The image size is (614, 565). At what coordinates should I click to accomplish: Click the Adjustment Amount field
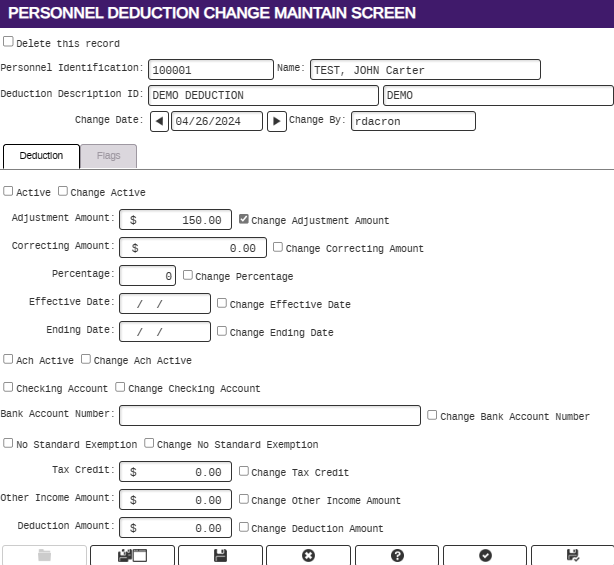tap(175, 220)
